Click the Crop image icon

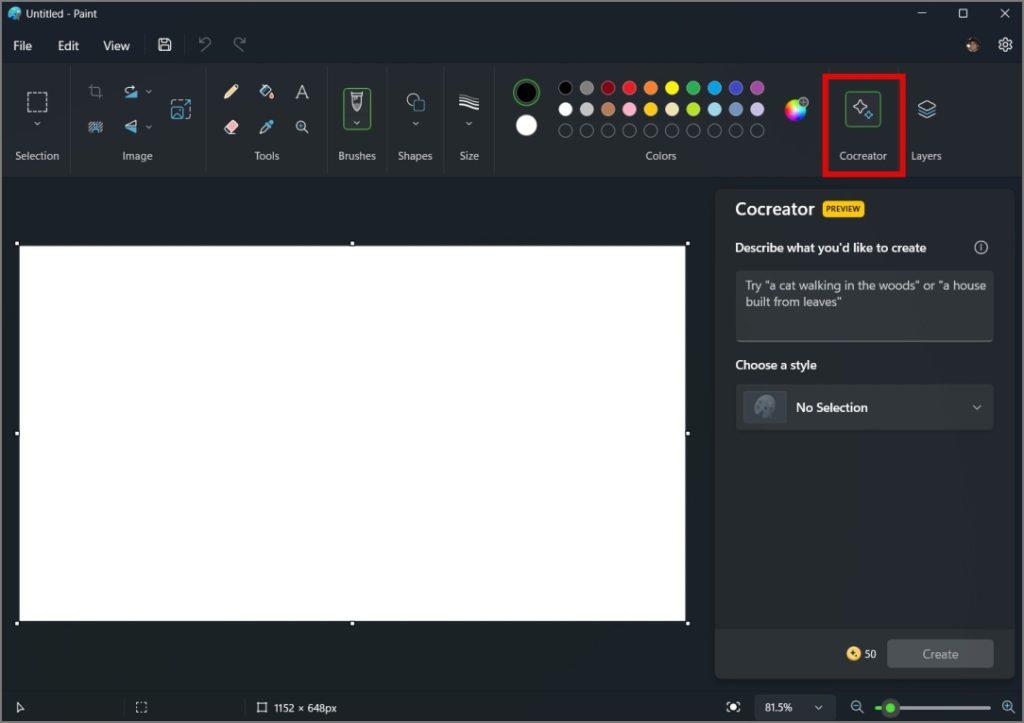coord(95,91)
